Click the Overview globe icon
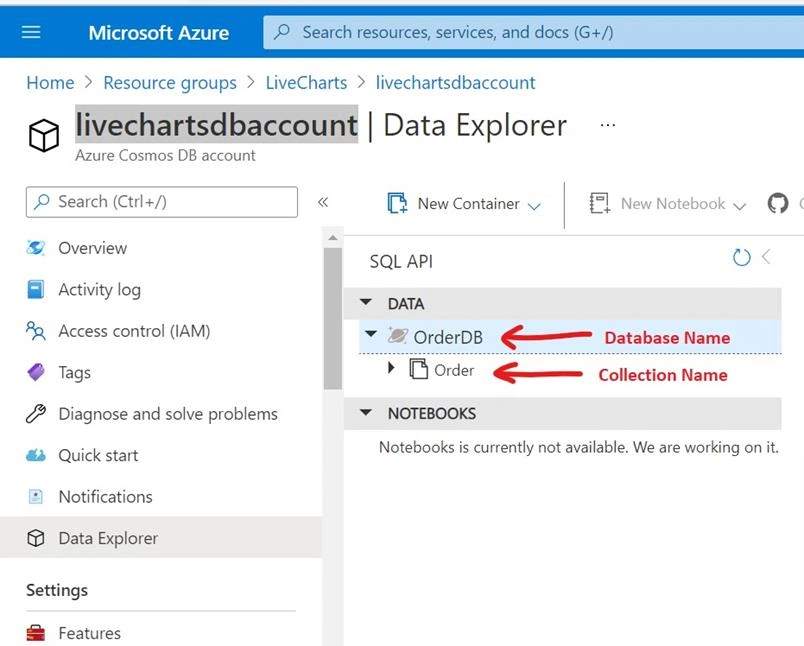804x646 pixels. 35,248
